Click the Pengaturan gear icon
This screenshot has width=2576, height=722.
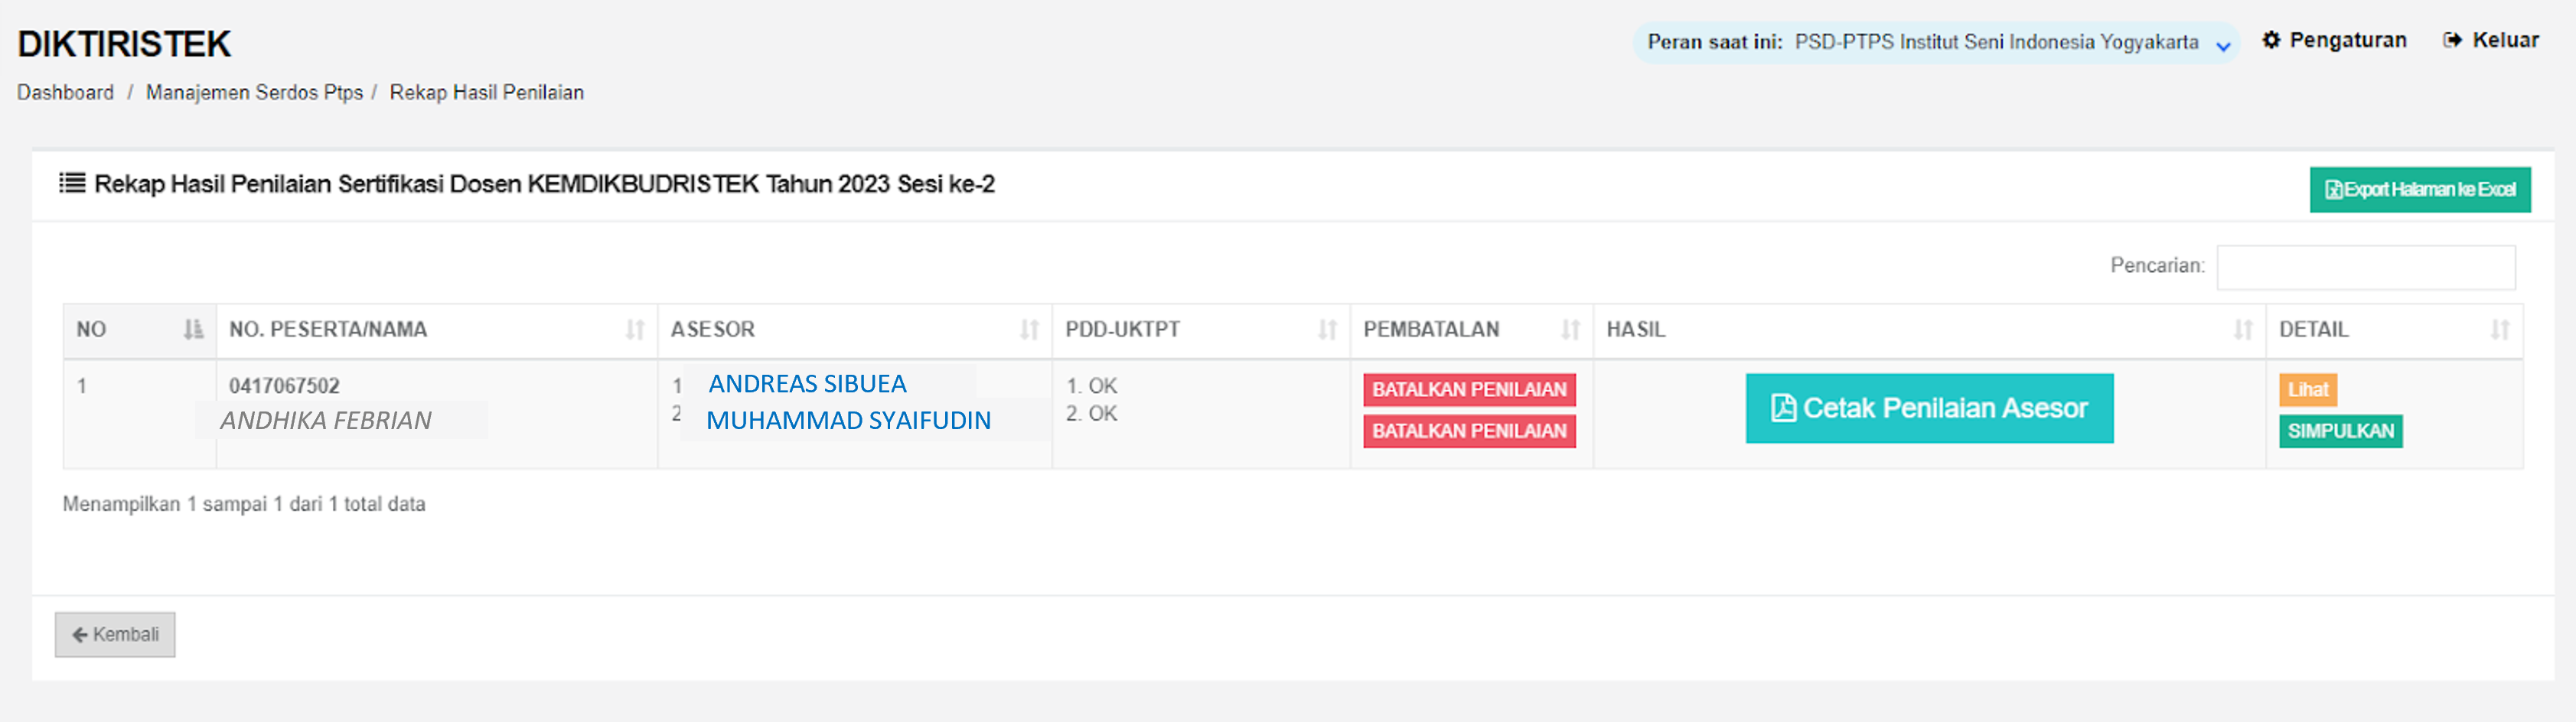point(2271,40)
